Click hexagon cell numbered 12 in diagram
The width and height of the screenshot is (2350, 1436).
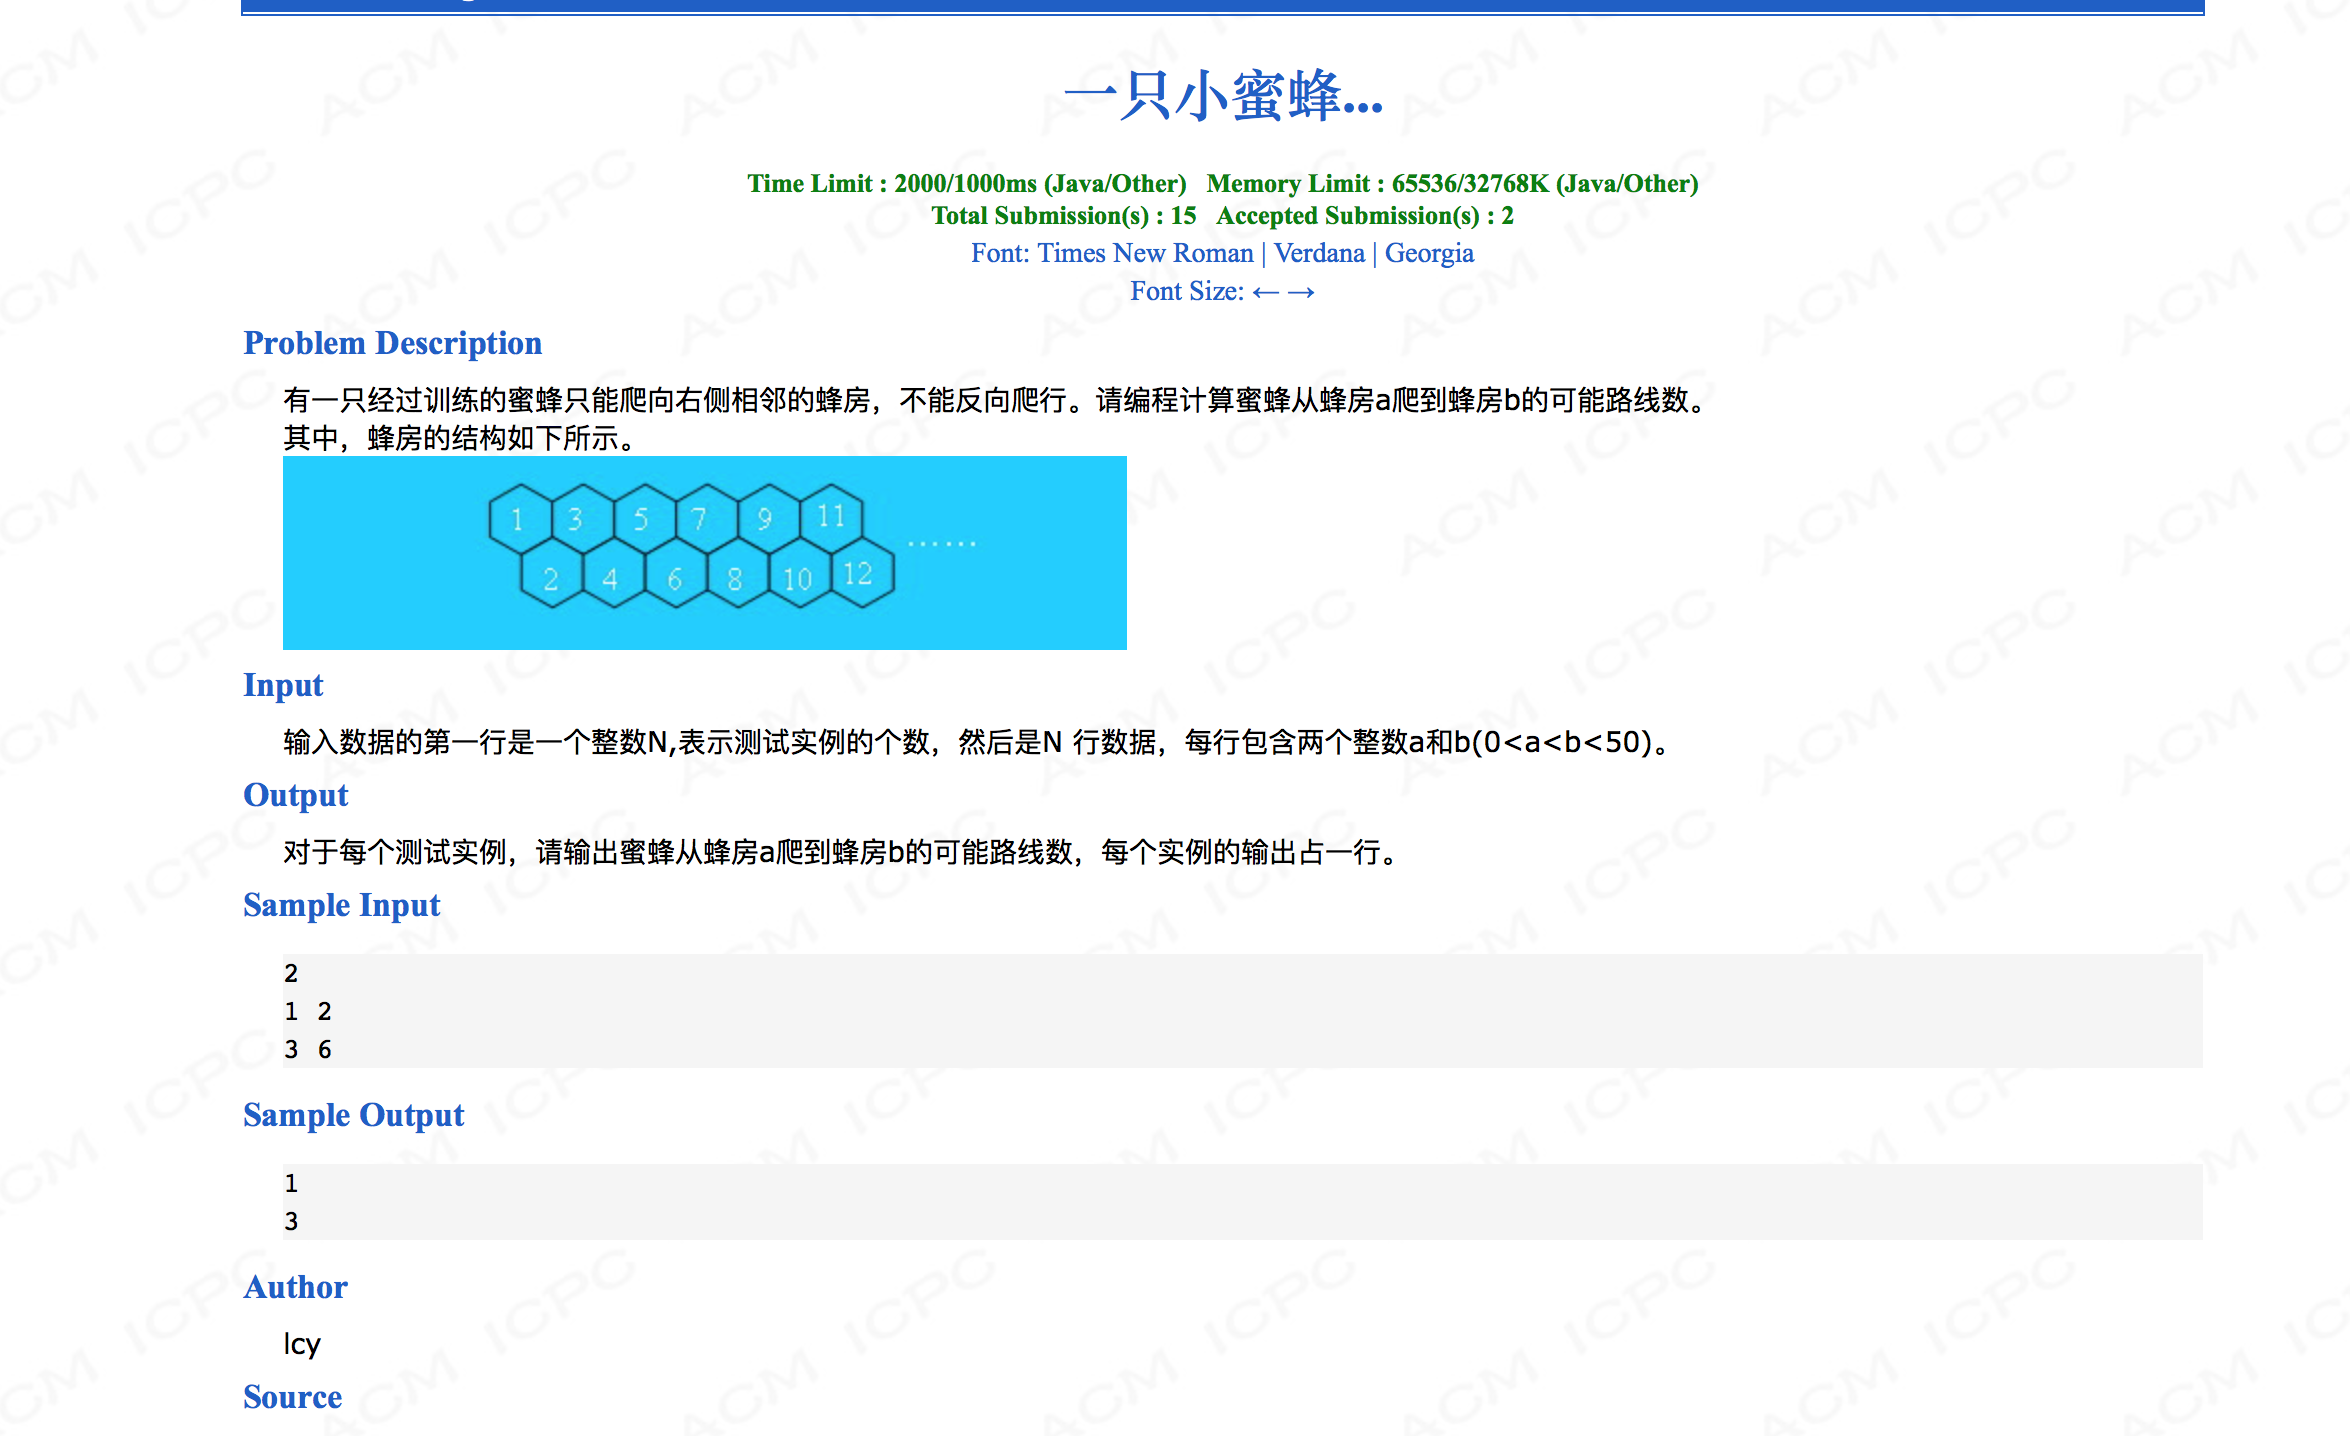click(862, 574)
